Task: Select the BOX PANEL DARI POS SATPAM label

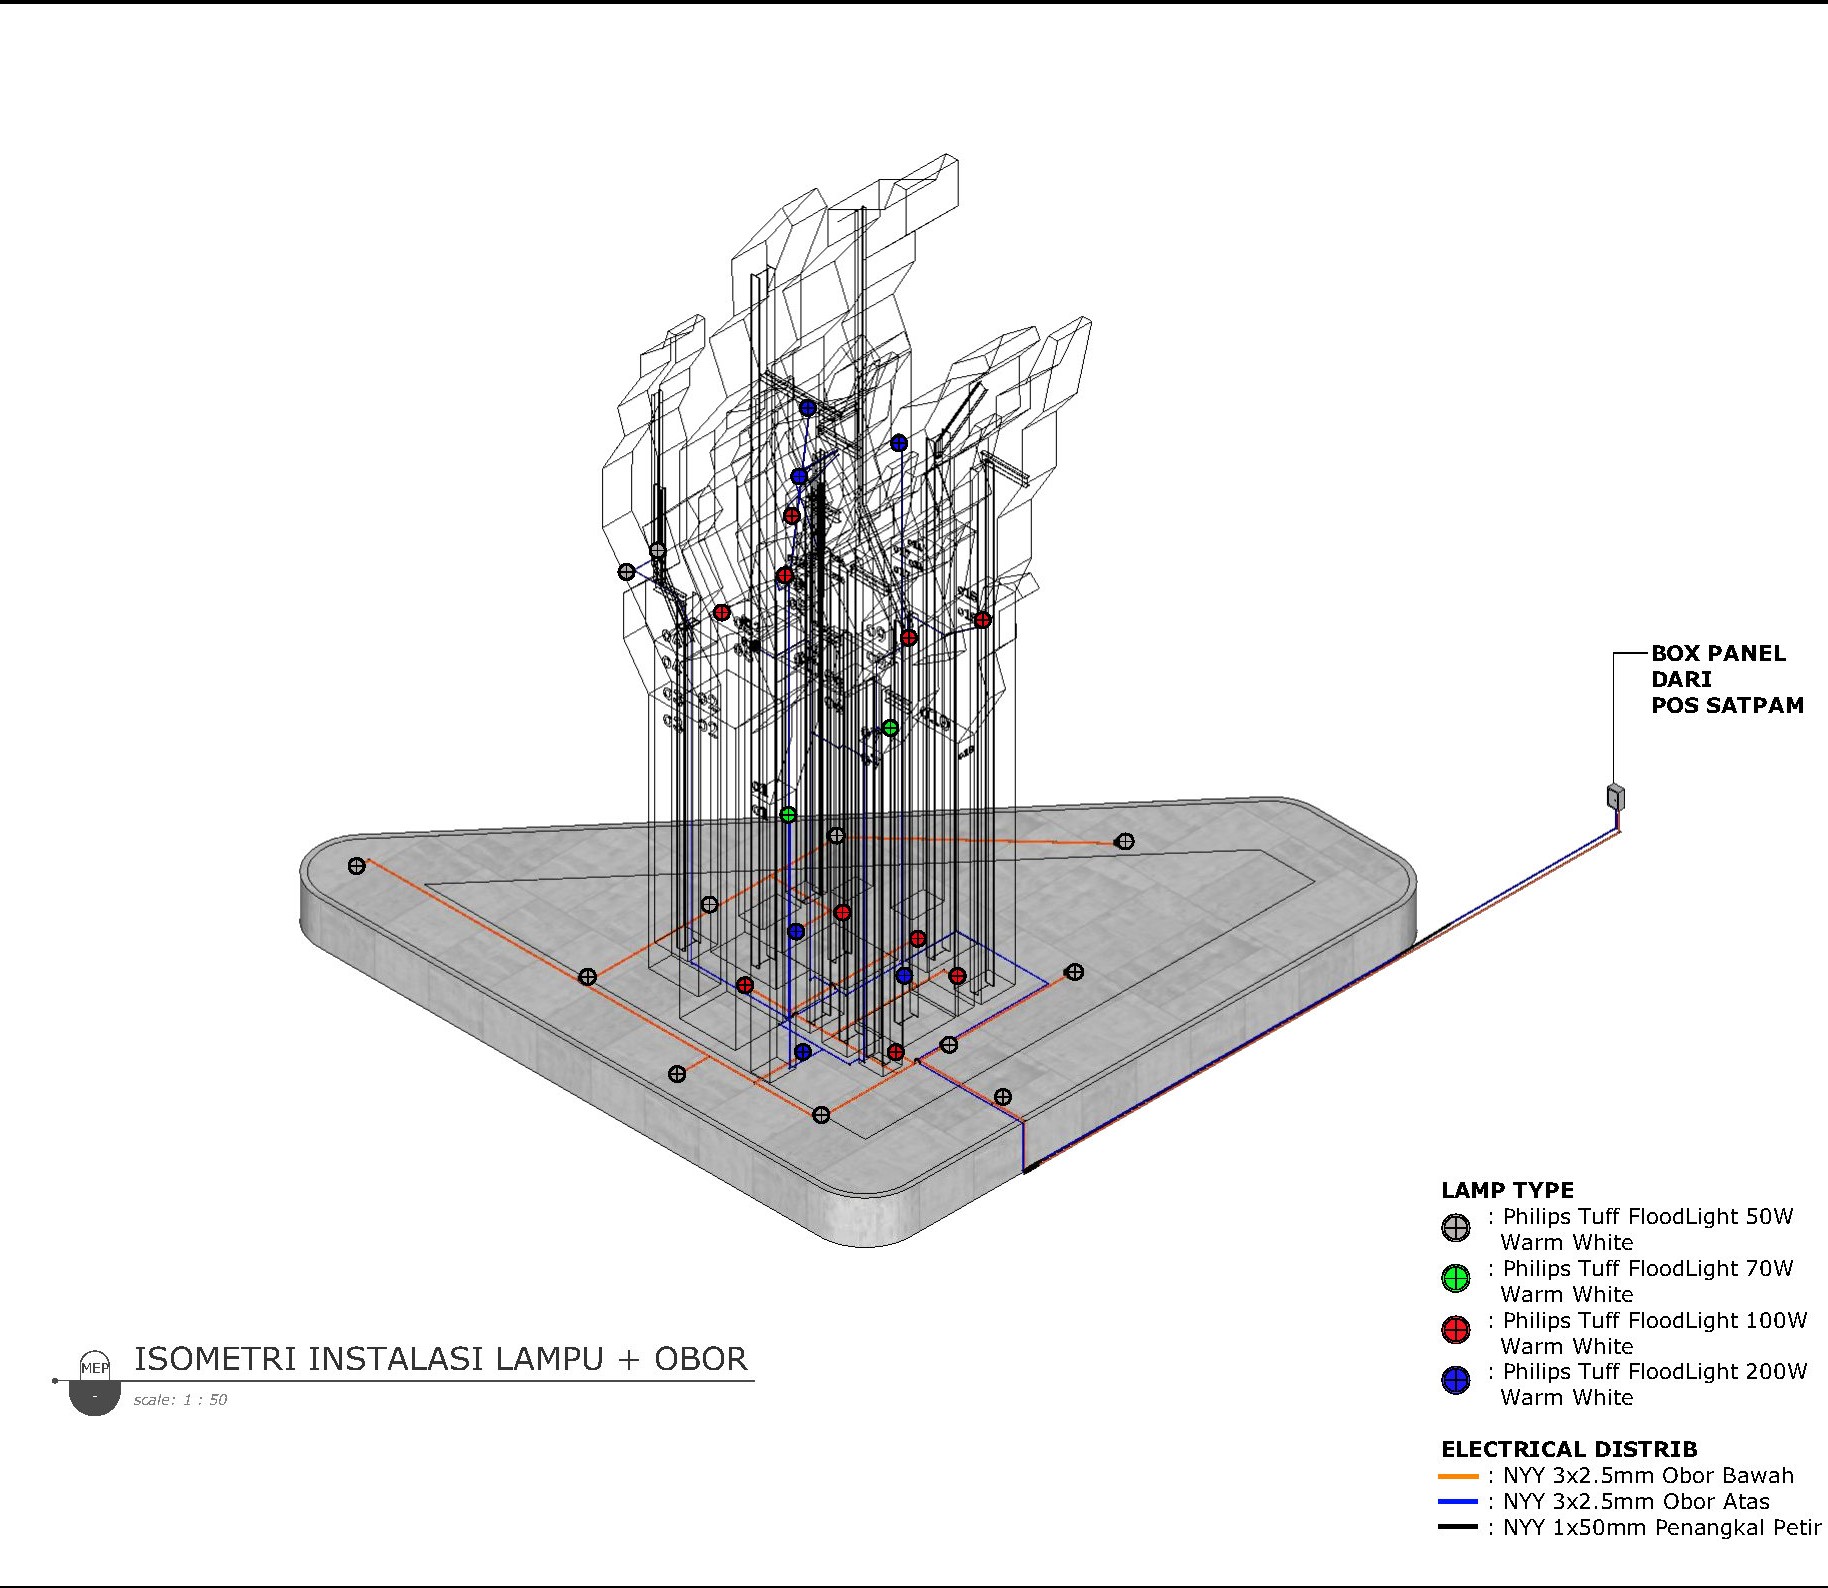Action: (1726, 679)
